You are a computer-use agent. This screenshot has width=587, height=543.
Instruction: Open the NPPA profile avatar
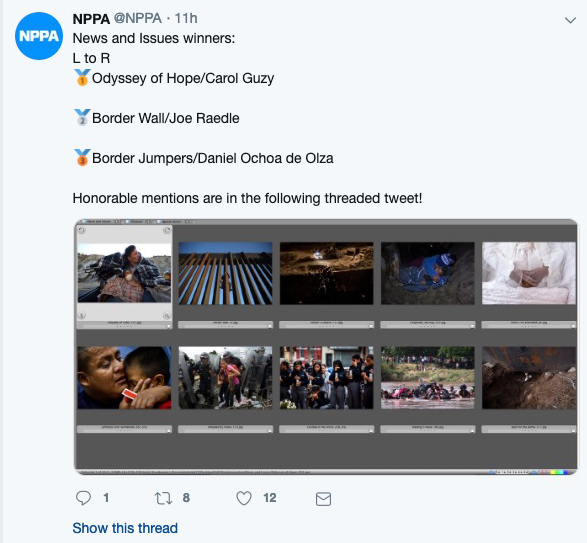[x=39, y=36]
